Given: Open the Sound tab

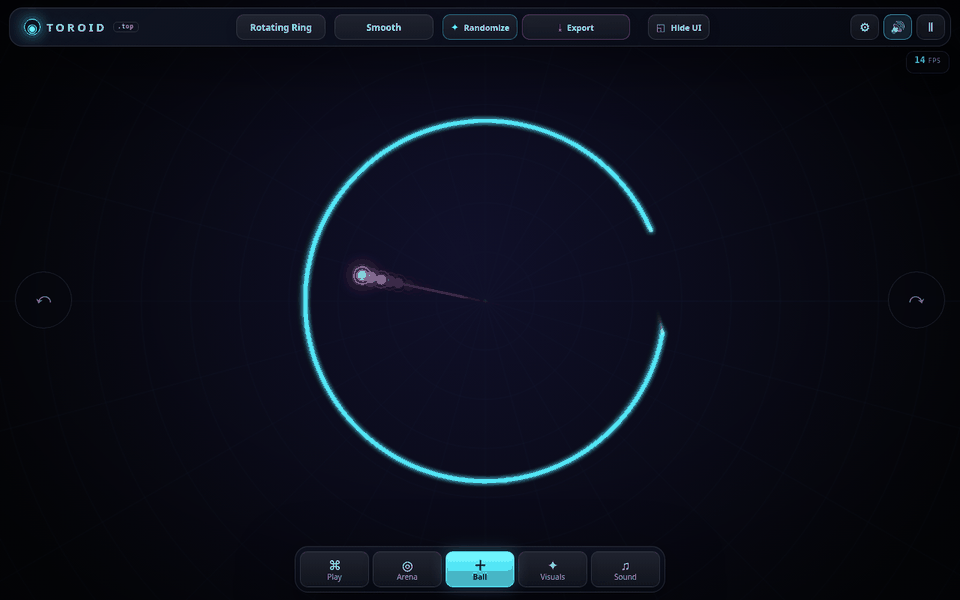Looking at the screenshot, I should [625, 569].
